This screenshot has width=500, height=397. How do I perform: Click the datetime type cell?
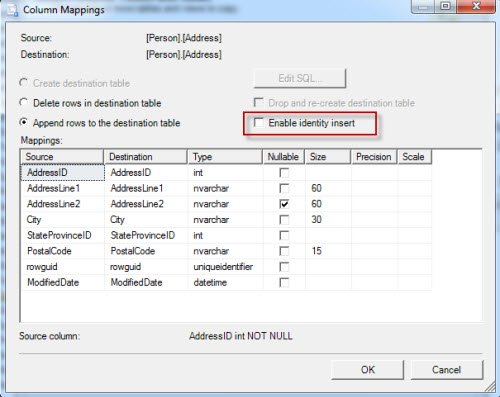click(225, 282)
